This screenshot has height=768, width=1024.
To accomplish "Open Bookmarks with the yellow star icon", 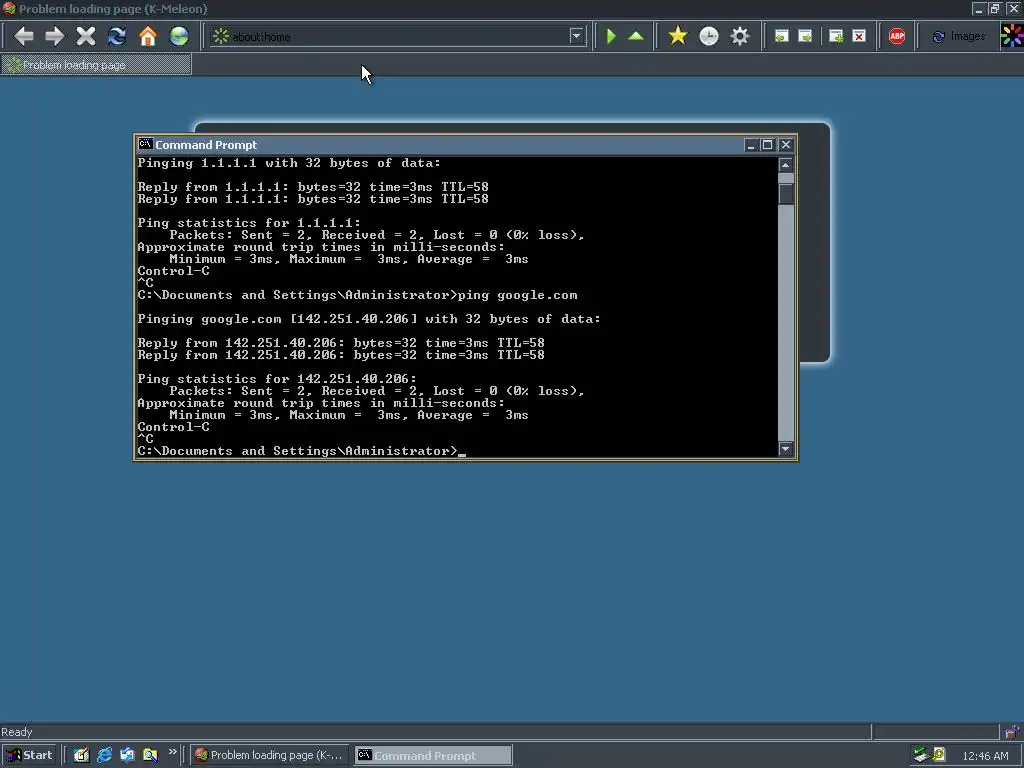I will coord(678,36).
